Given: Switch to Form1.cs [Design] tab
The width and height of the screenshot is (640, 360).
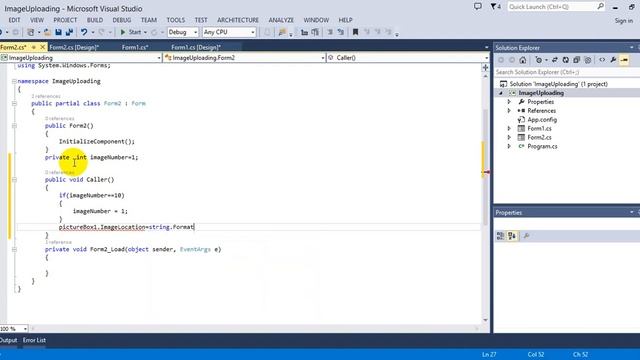Looking at the screenshot, I should [196, 47].
